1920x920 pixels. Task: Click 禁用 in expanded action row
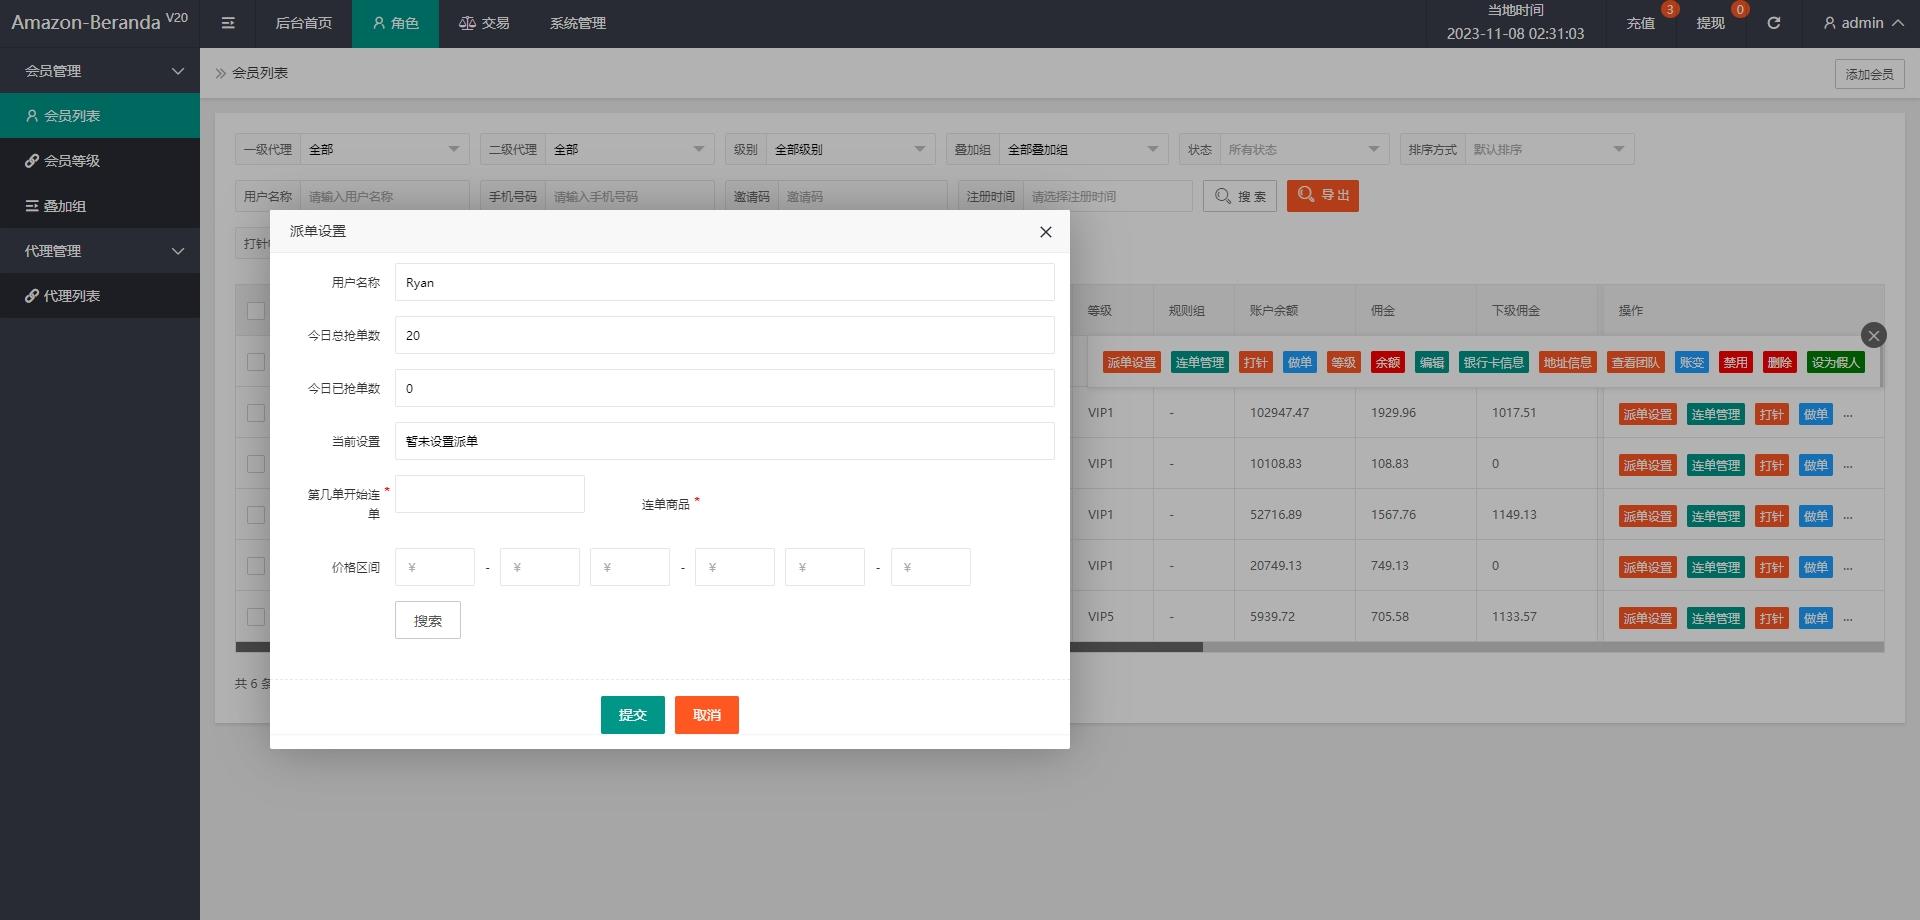click(1736, 362)
